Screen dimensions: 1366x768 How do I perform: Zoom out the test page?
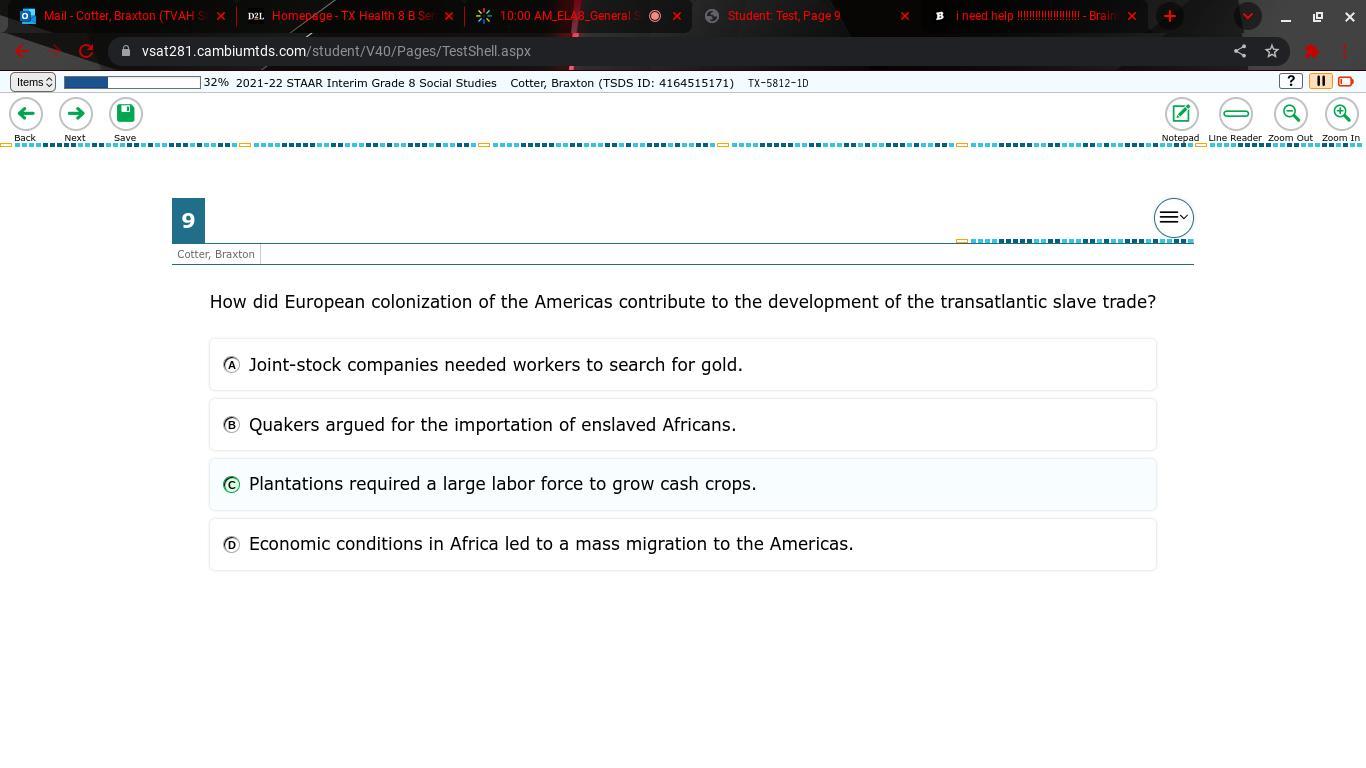1290,114
